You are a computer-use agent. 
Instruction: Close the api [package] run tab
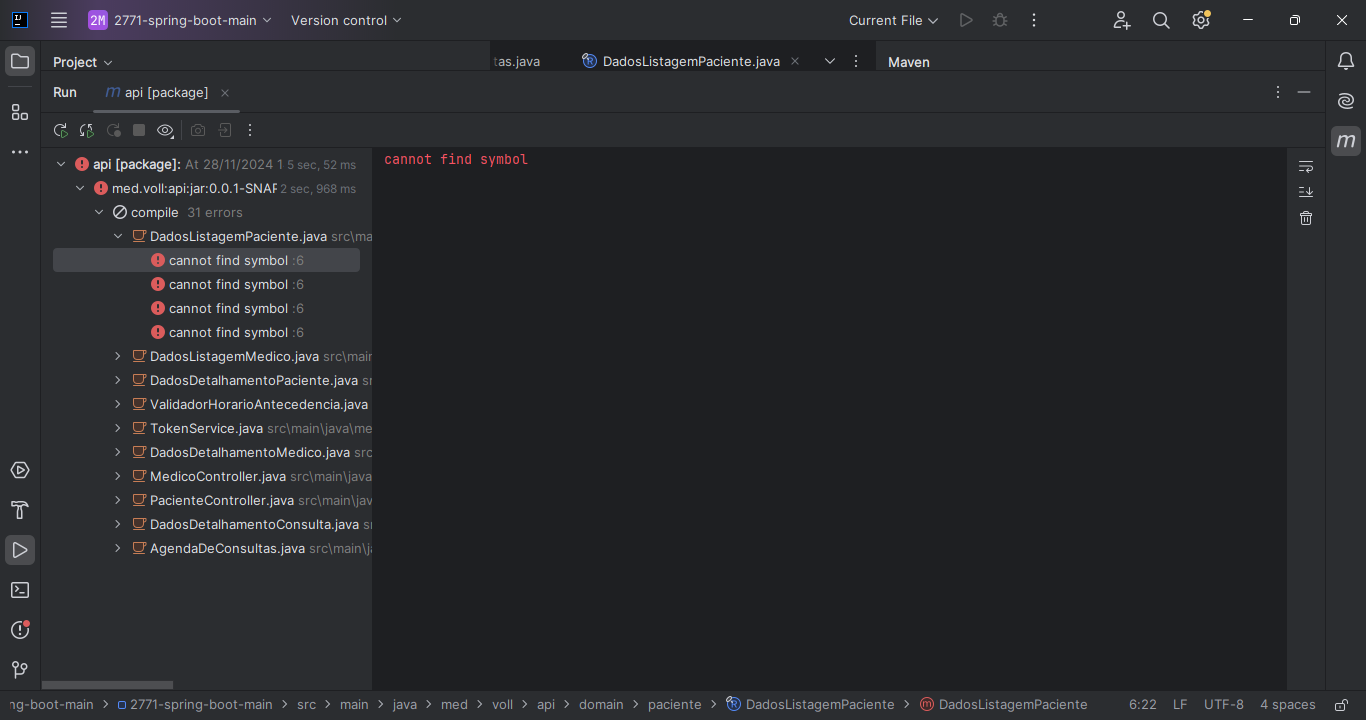coord(225,93)
